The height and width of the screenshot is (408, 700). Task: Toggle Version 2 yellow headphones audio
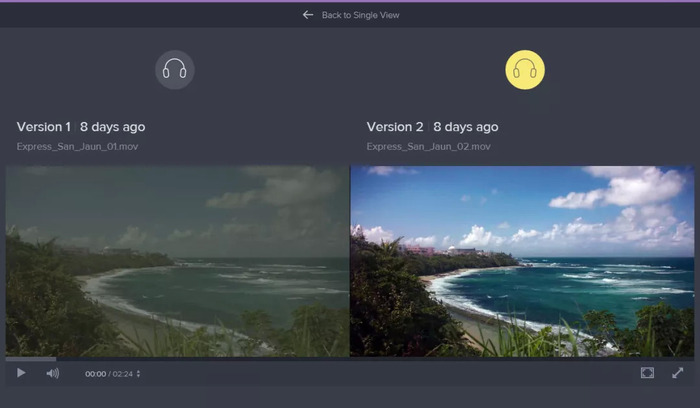525,70
